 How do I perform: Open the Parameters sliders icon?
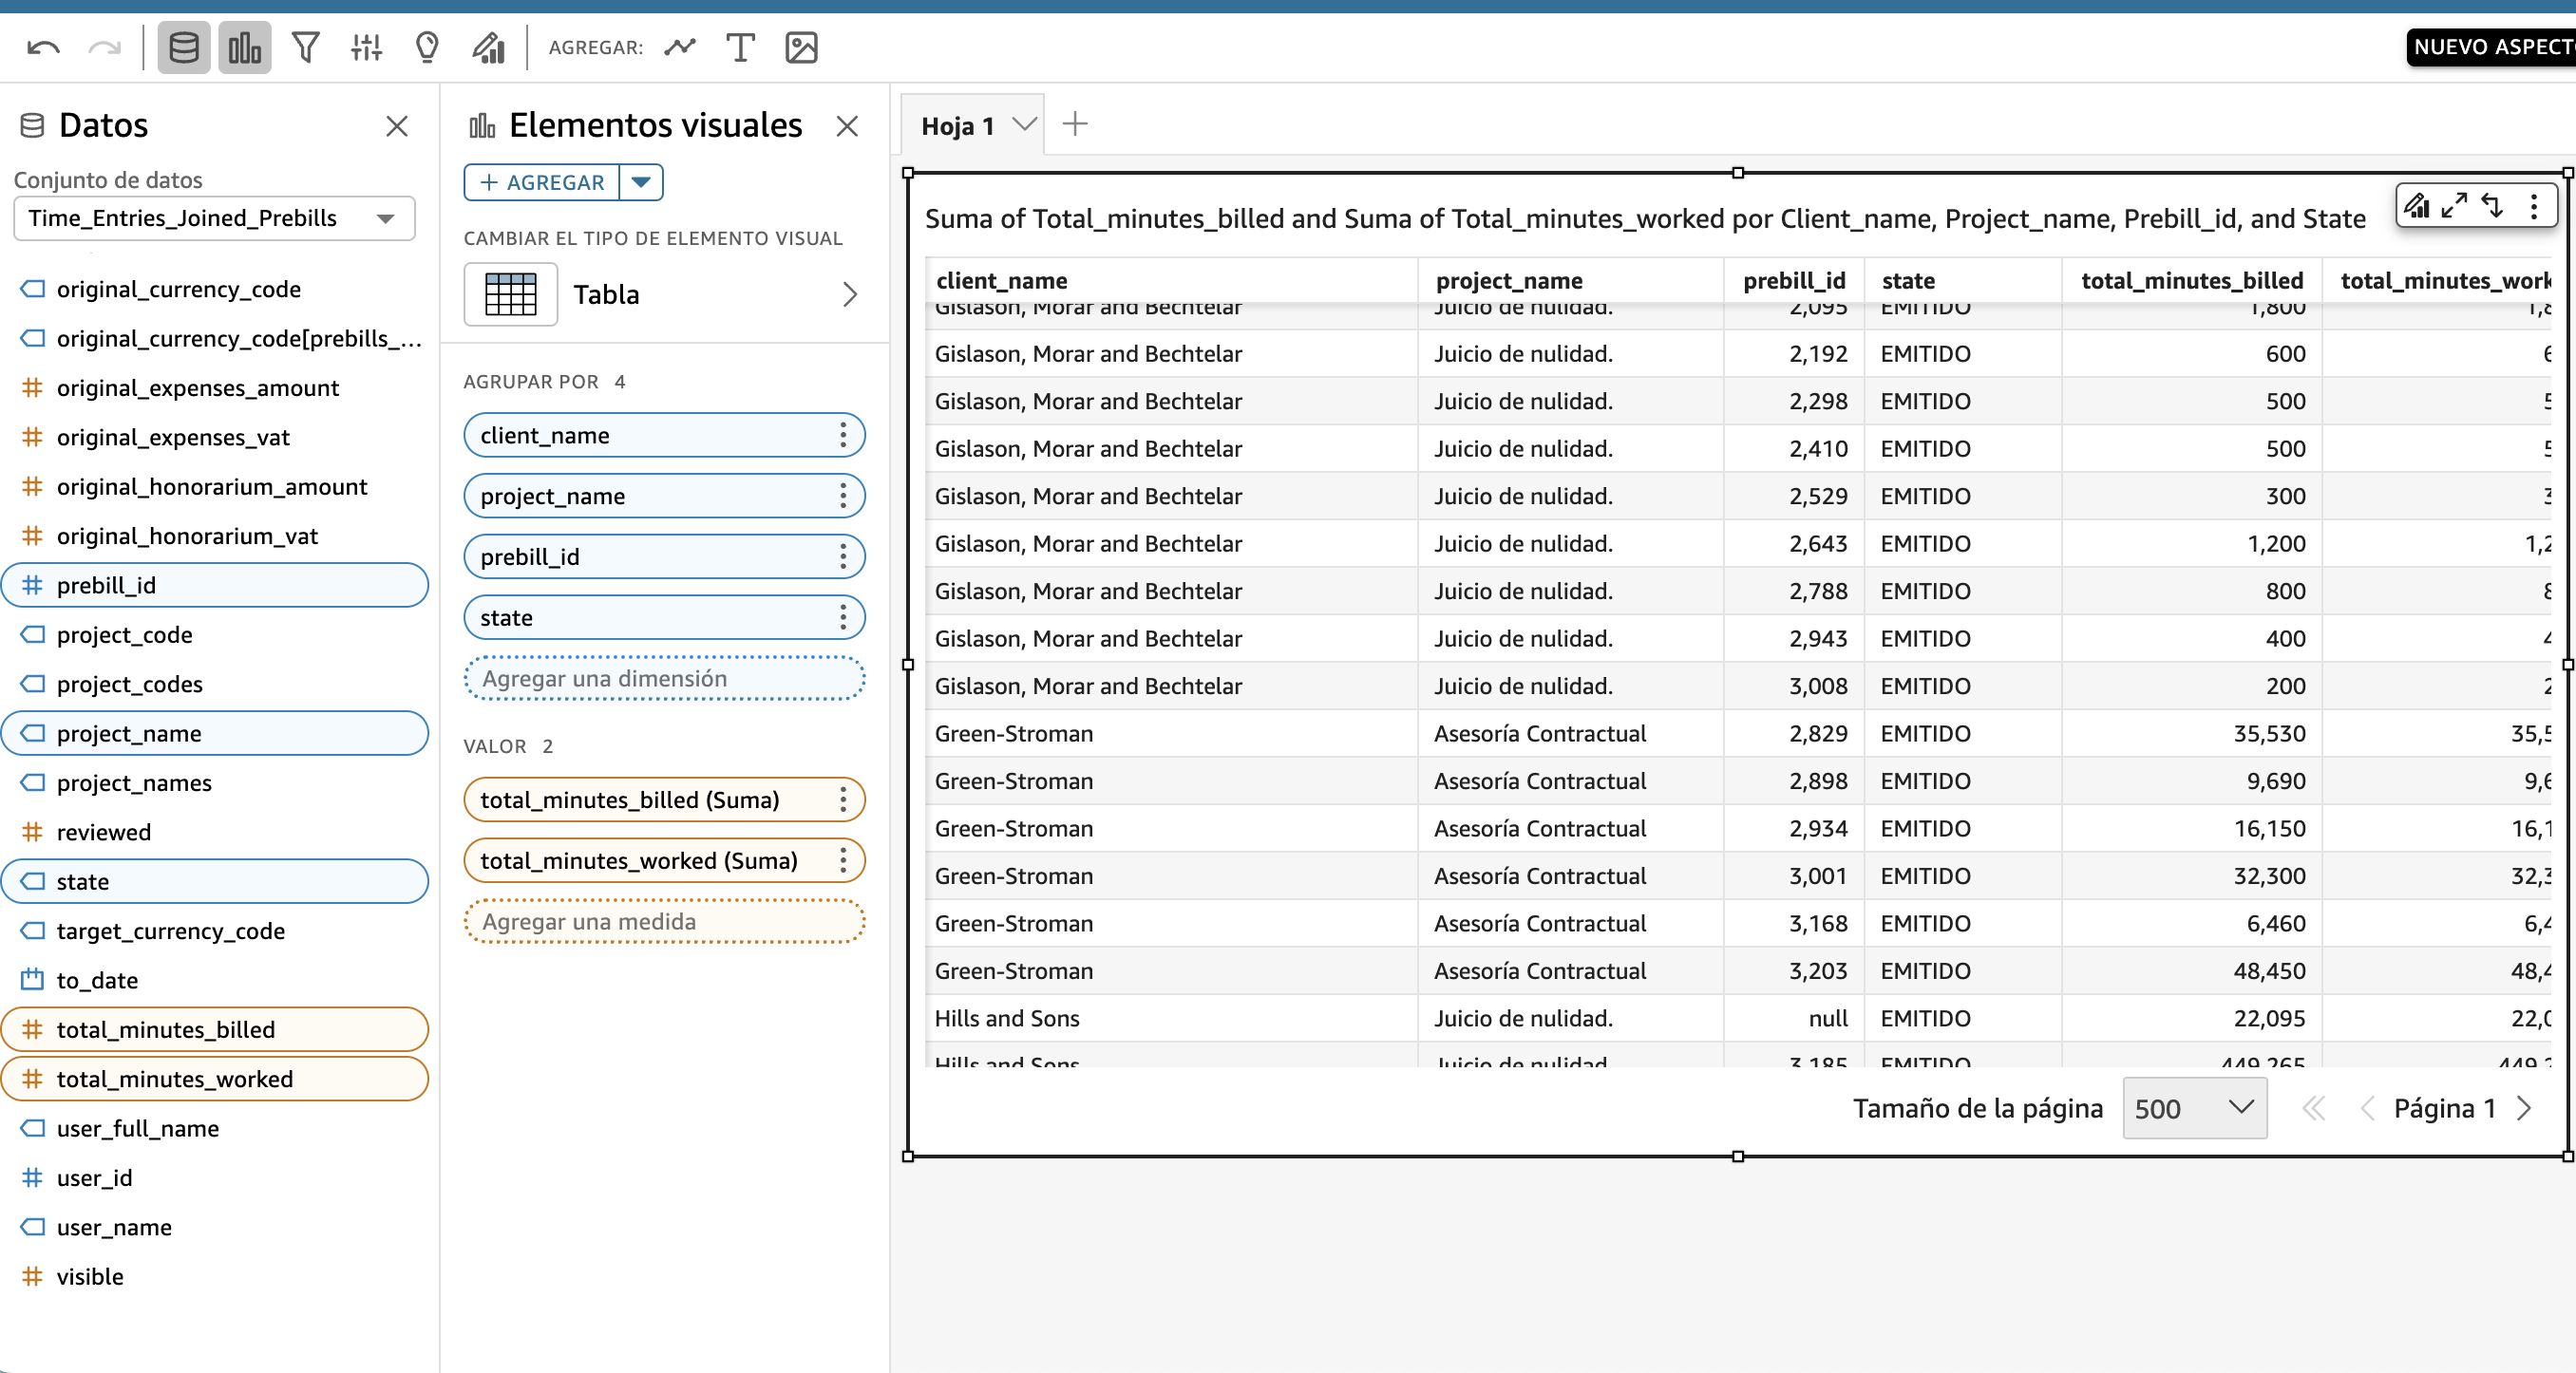coord(367,47)
